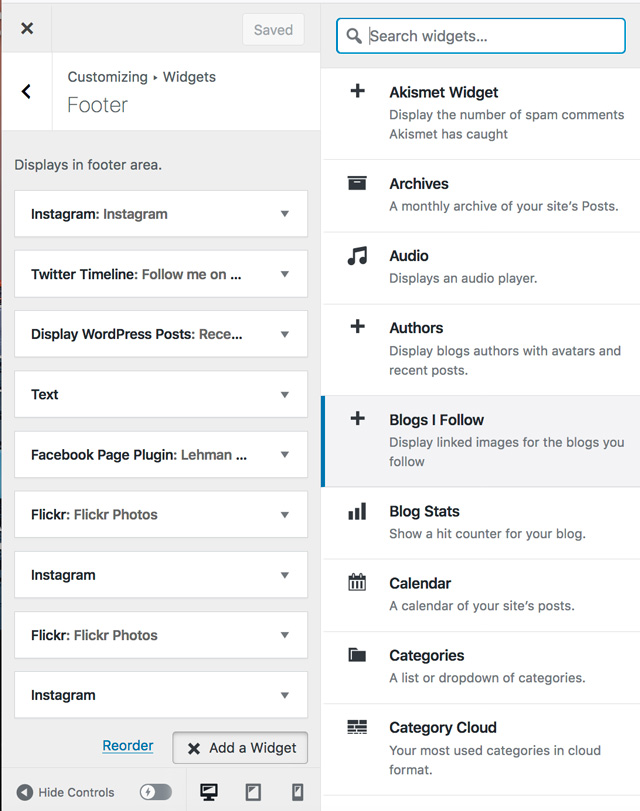Go back using the left chevron arrow
This screenshot has height=811, width=640.
26,92
